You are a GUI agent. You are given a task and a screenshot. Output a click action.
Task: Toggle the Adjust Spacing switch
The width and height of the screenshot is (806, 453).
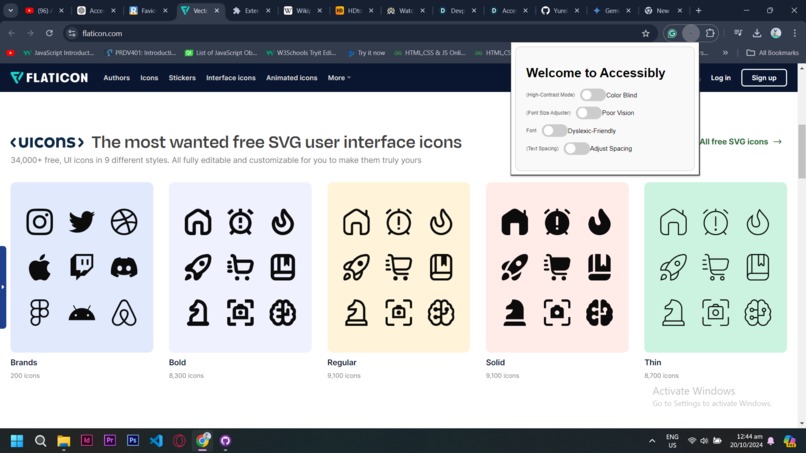(576, 149)
